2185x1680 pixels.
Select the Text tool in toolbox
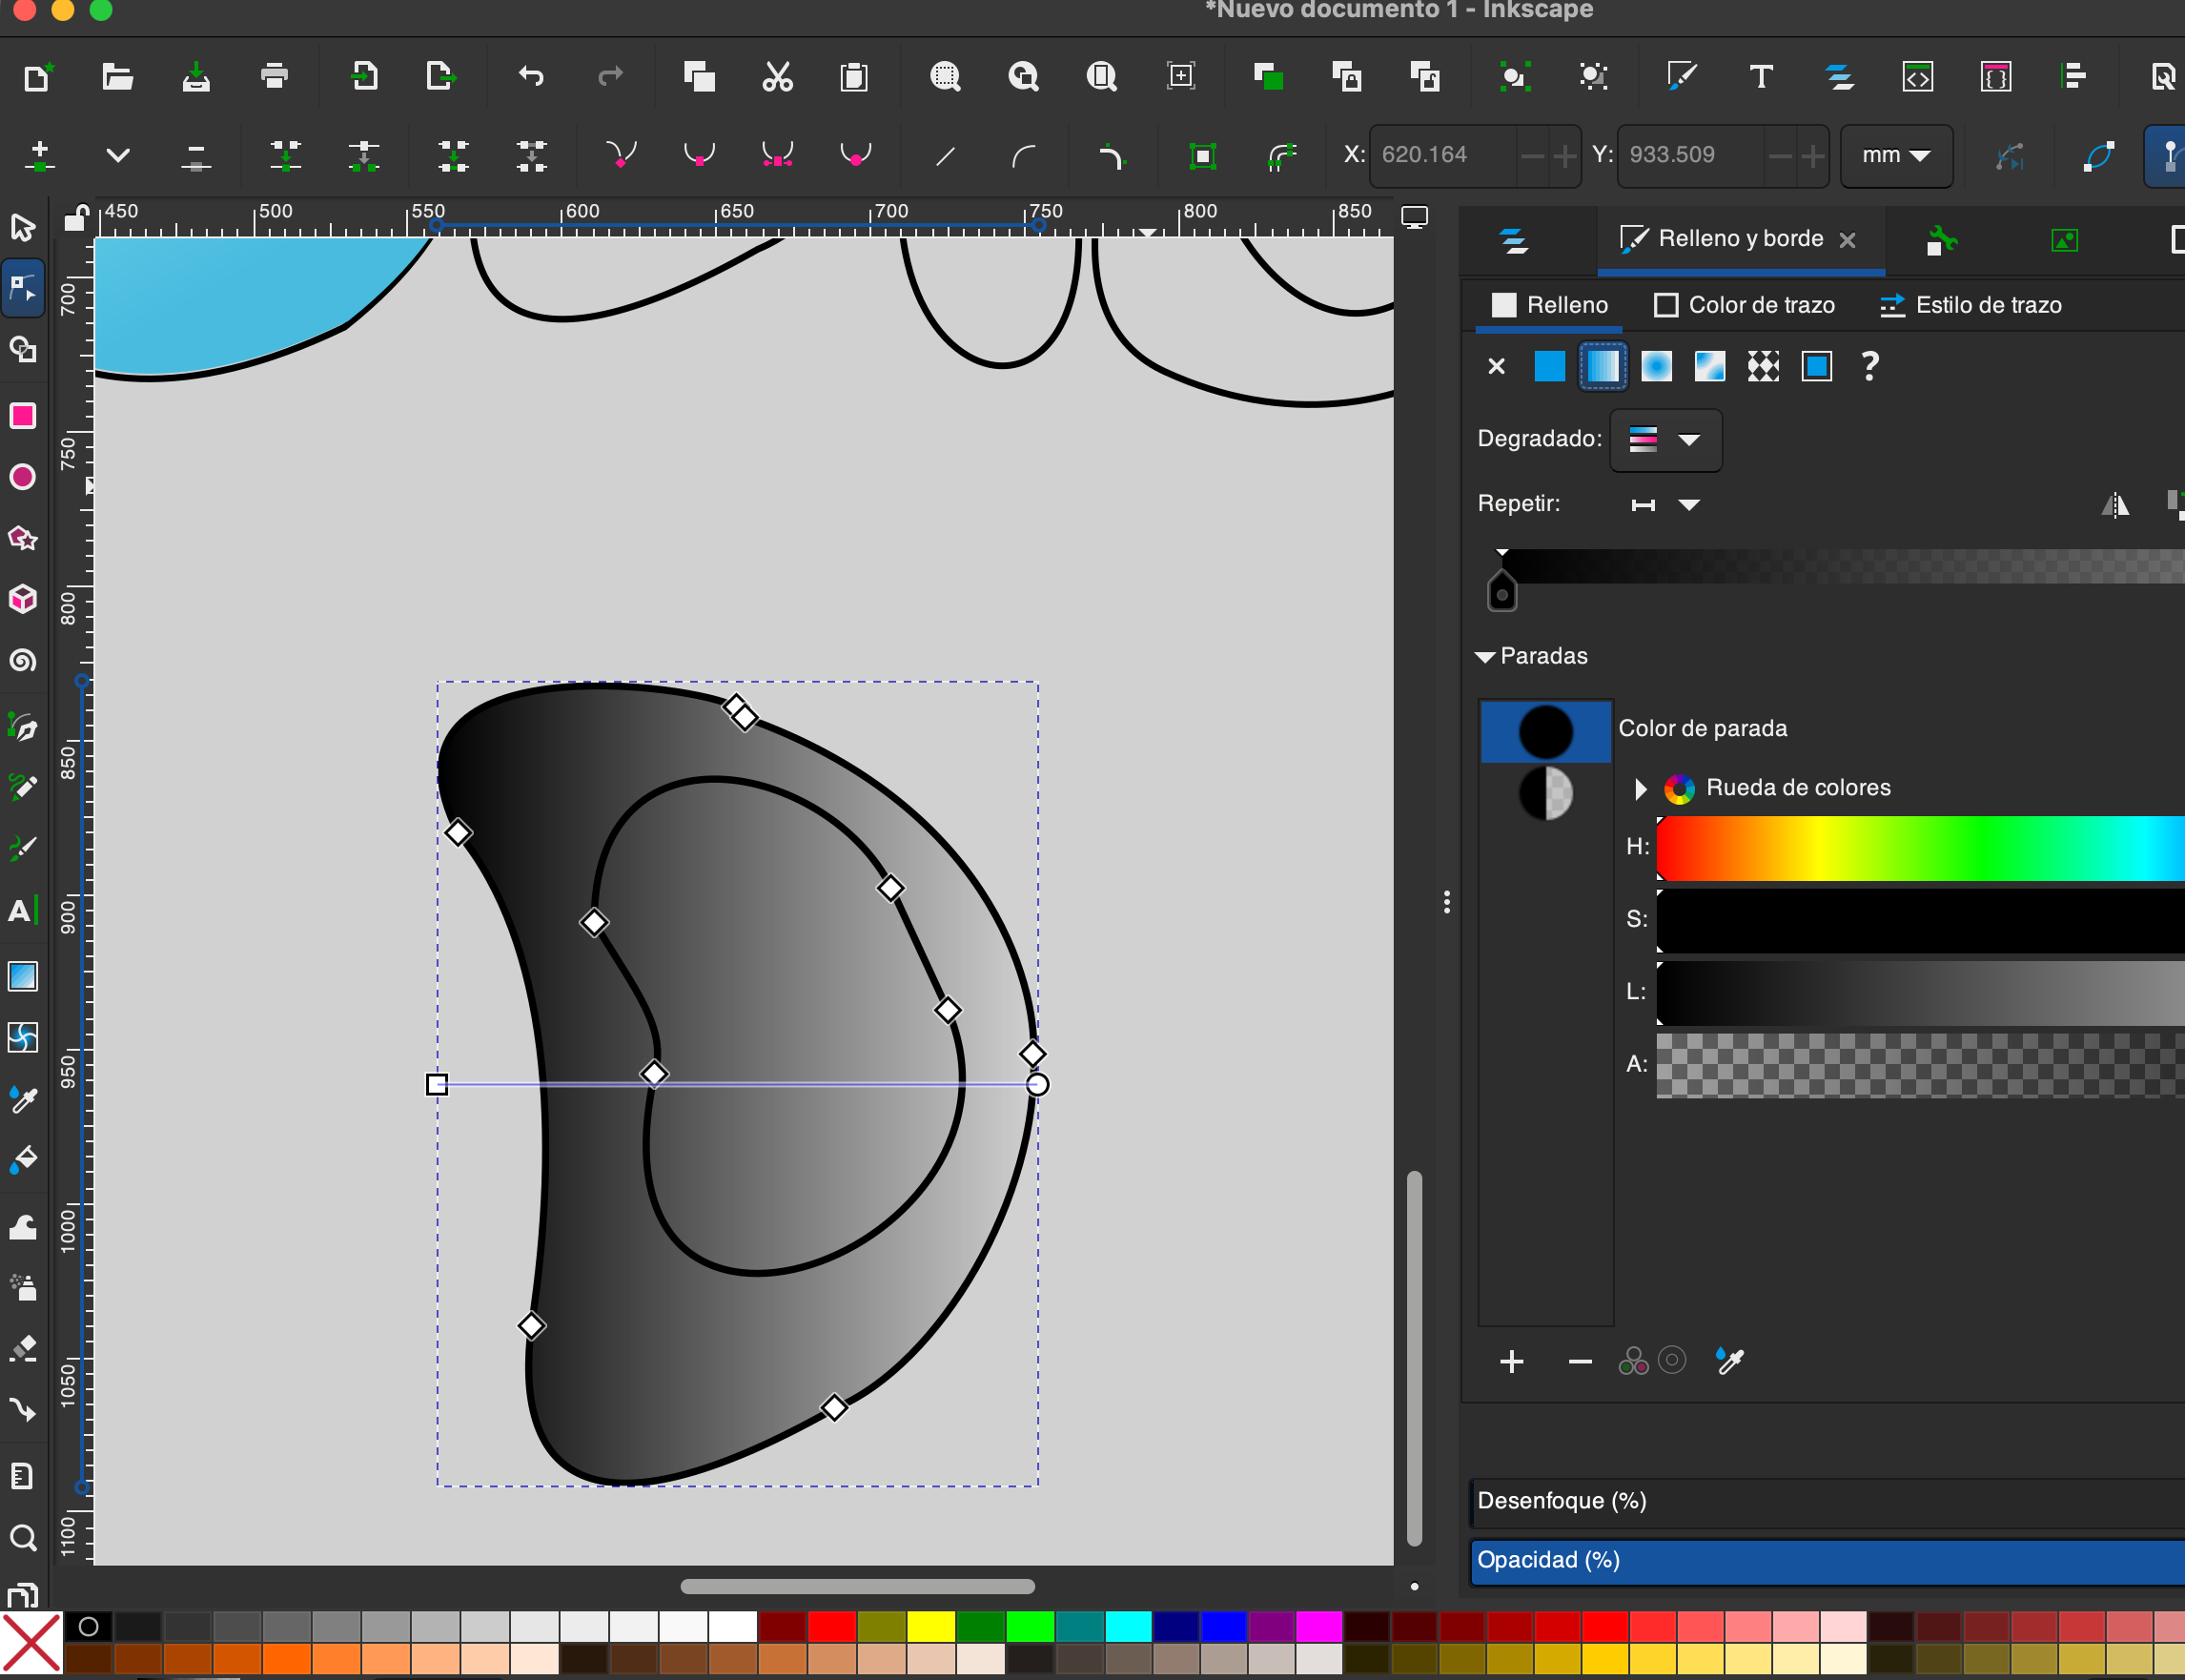(x=23, y=911)
